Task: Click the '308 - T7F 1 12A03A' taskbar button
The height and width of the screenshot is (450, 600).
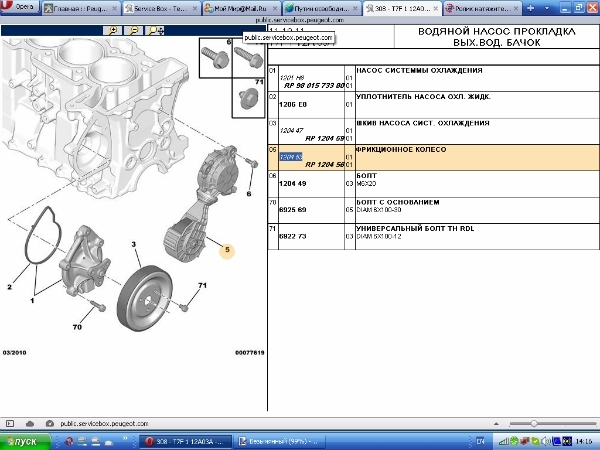Action: pyautogui.click(x=185, y=442)
